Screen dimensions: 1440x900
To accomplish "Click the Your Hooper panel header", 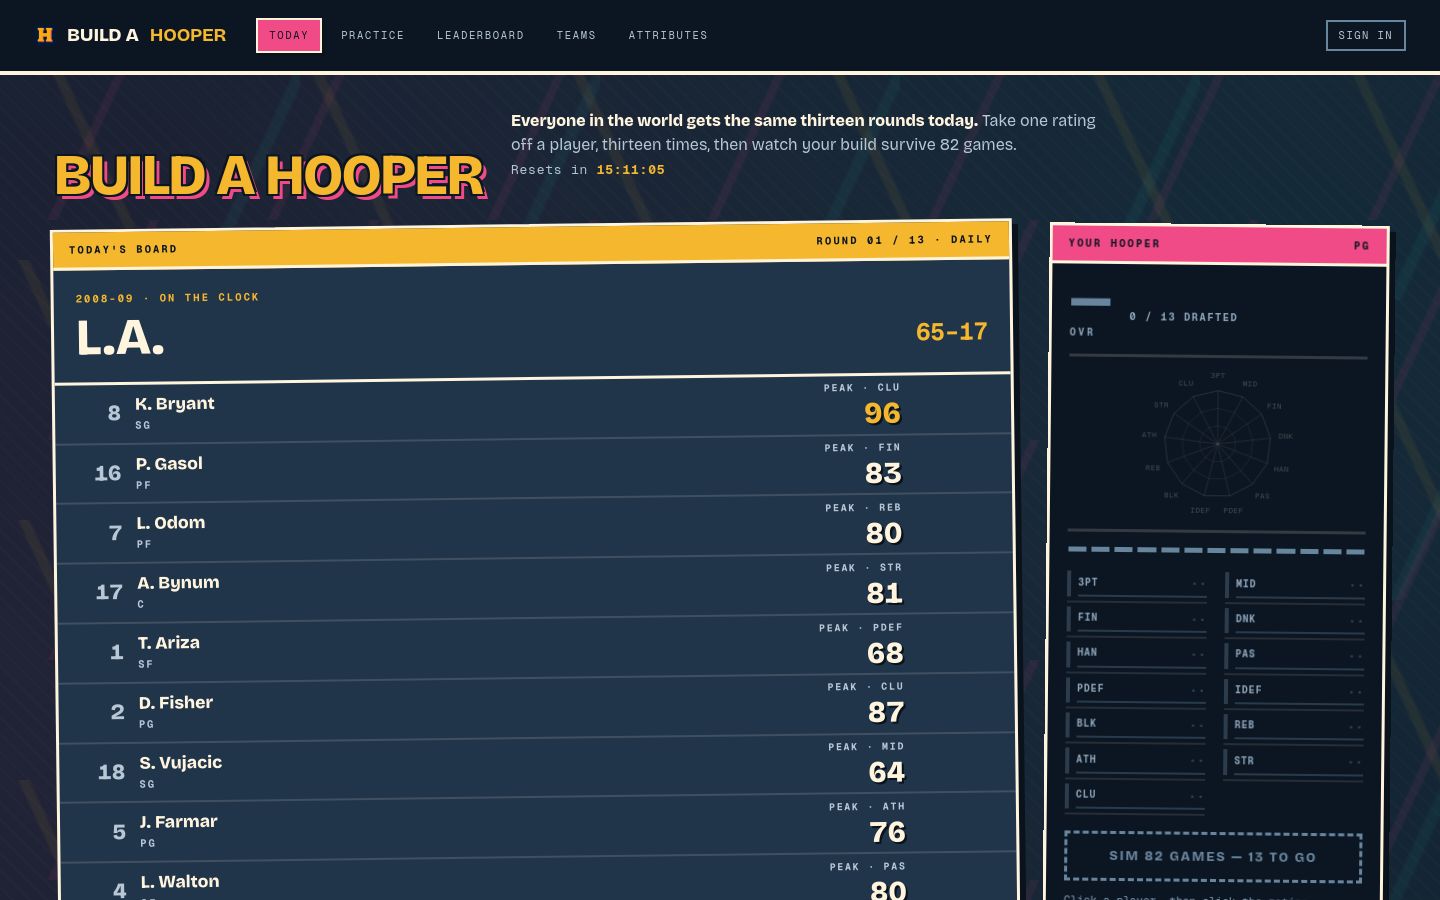I will [x=1219, y=244].
